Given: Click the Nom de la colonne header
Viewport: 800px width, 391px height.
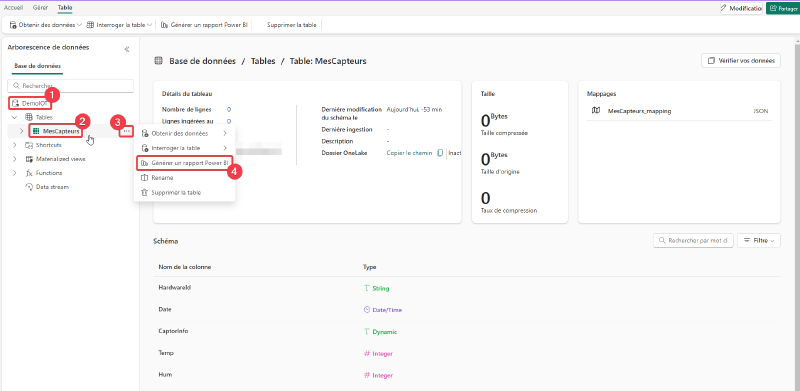Looking at the screenshot, I should [185, 266].
